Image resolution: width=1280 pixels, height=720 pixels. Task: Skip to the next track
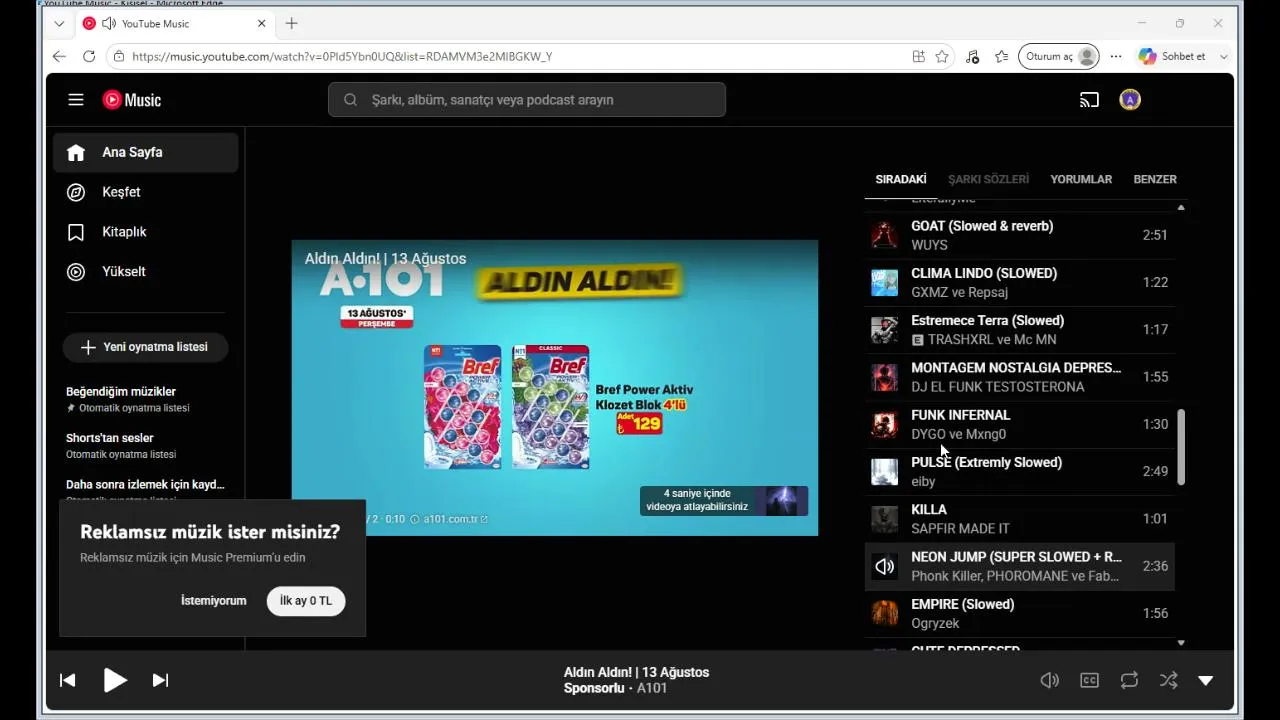[160, 680]
